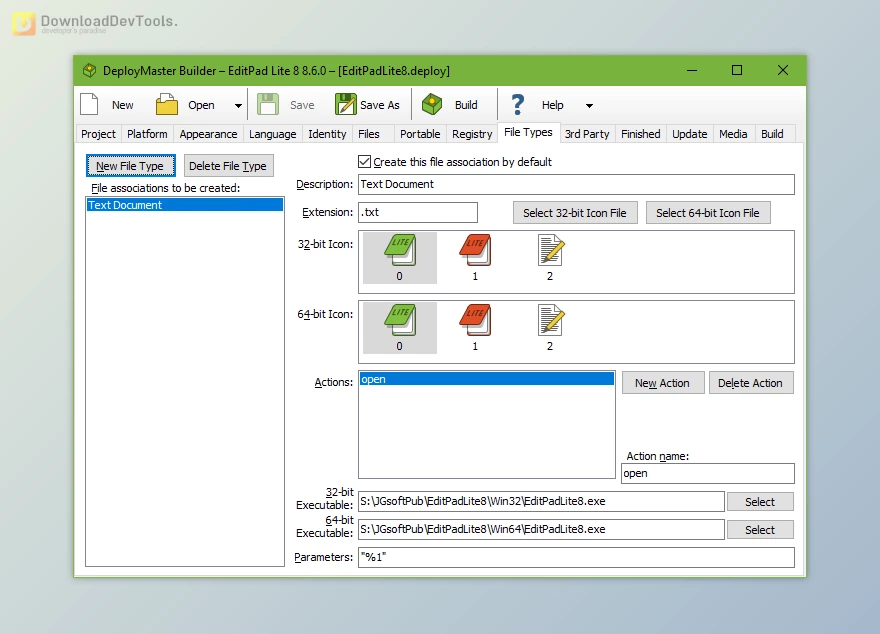The height and width of the screenshot is (634, 880).
Task: Select the red book 64-bit icon numbered 1
Action: (x=475, y=323)
